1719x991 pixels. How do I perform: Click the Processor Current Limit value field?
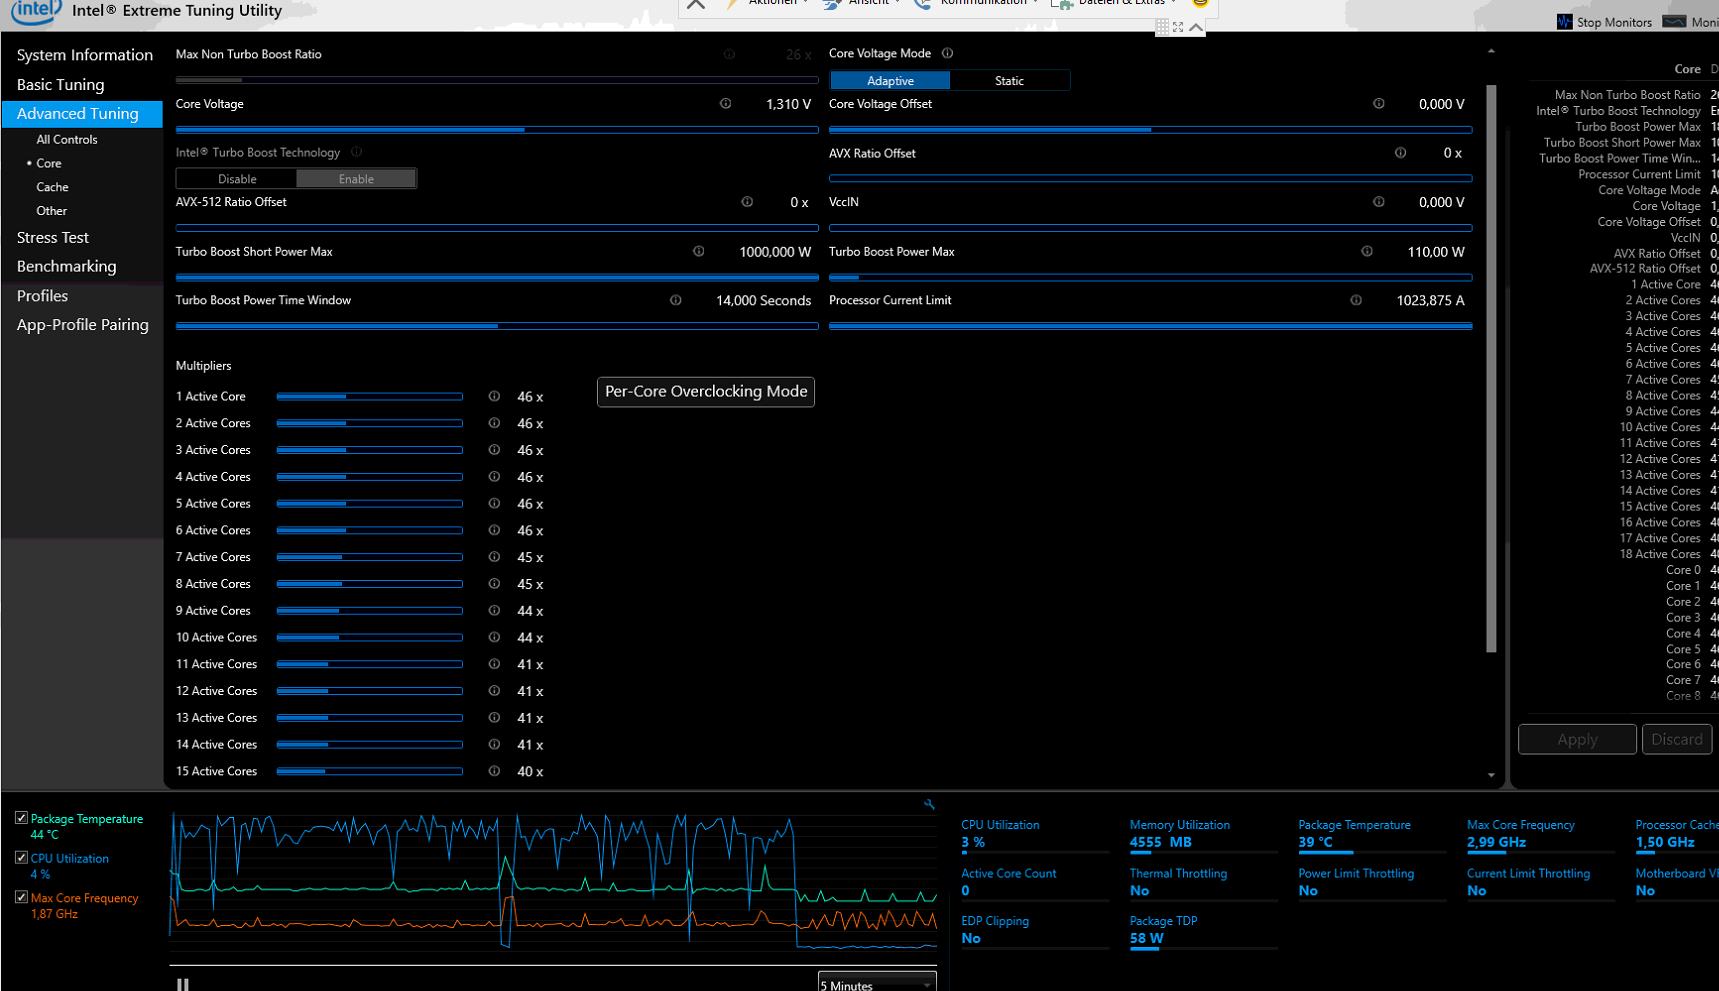(x=1430, y=300)
